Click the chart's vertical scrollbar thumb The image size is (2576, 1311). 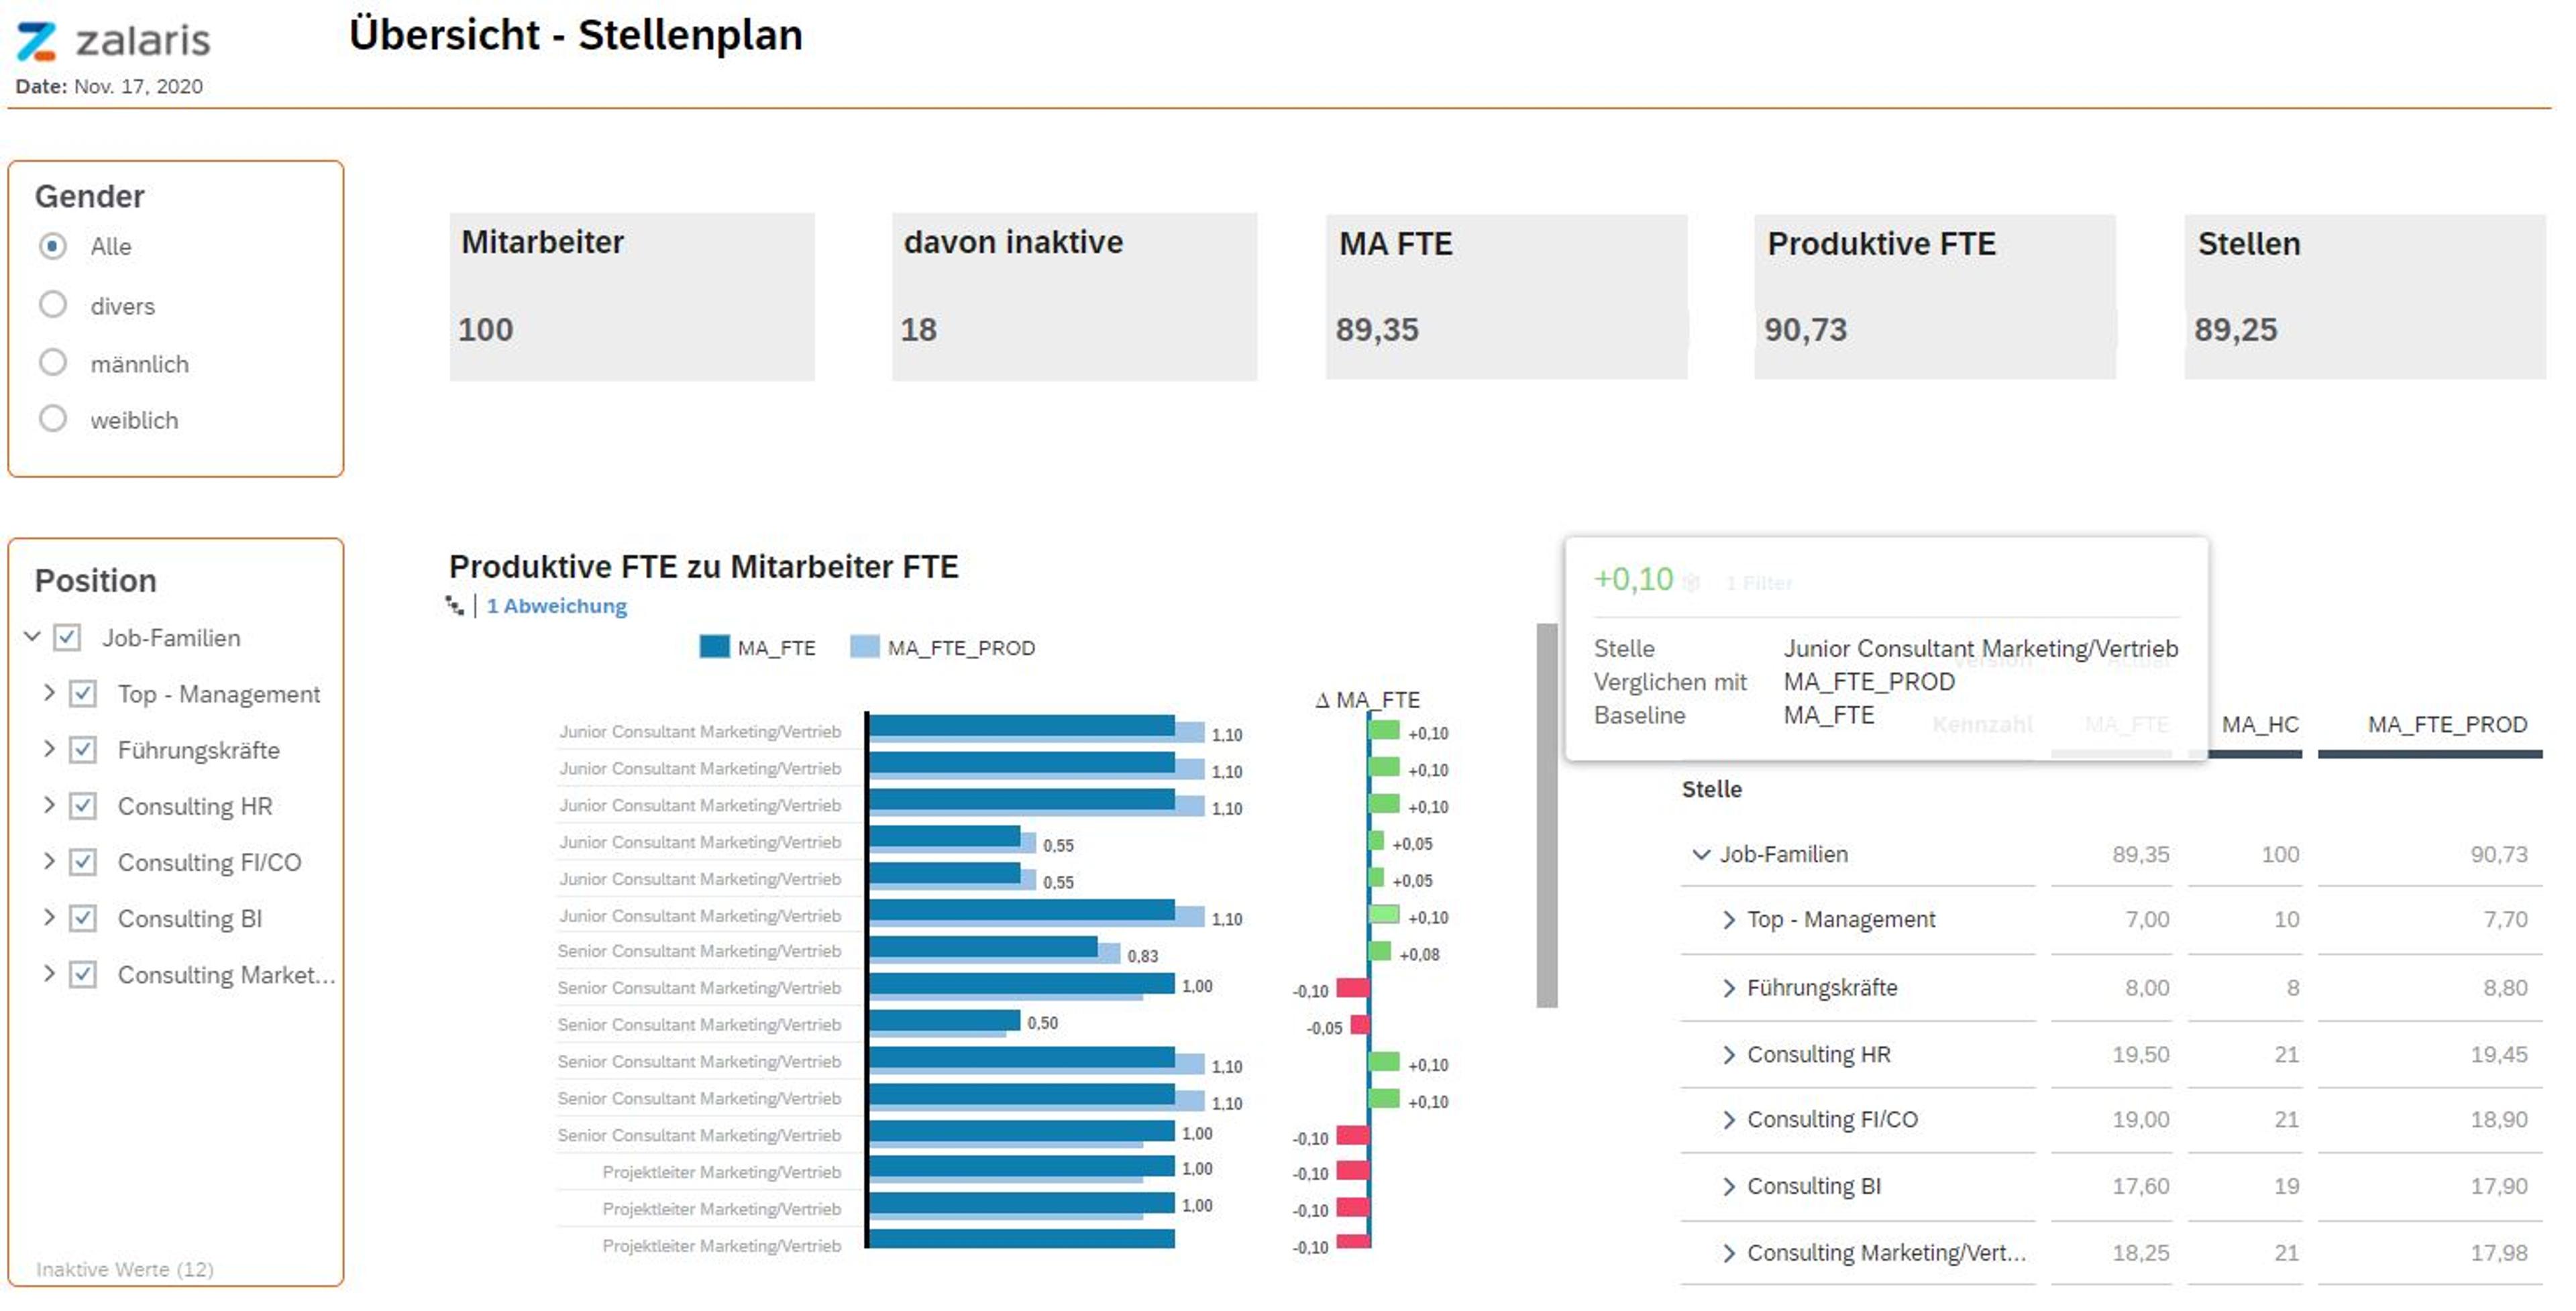pos(1547,815)
